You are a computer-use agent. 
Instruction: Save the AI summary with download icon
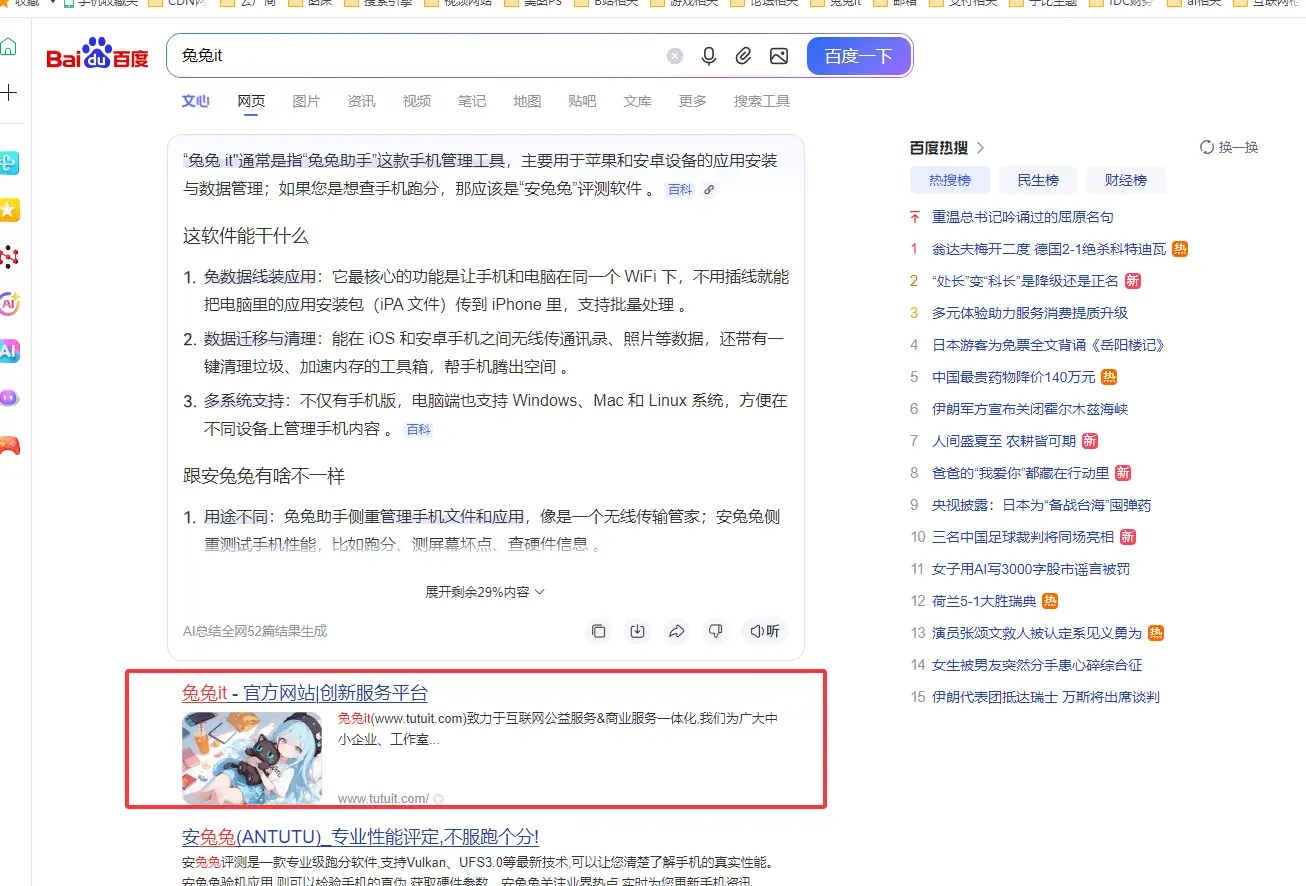(x=637, y=631)
